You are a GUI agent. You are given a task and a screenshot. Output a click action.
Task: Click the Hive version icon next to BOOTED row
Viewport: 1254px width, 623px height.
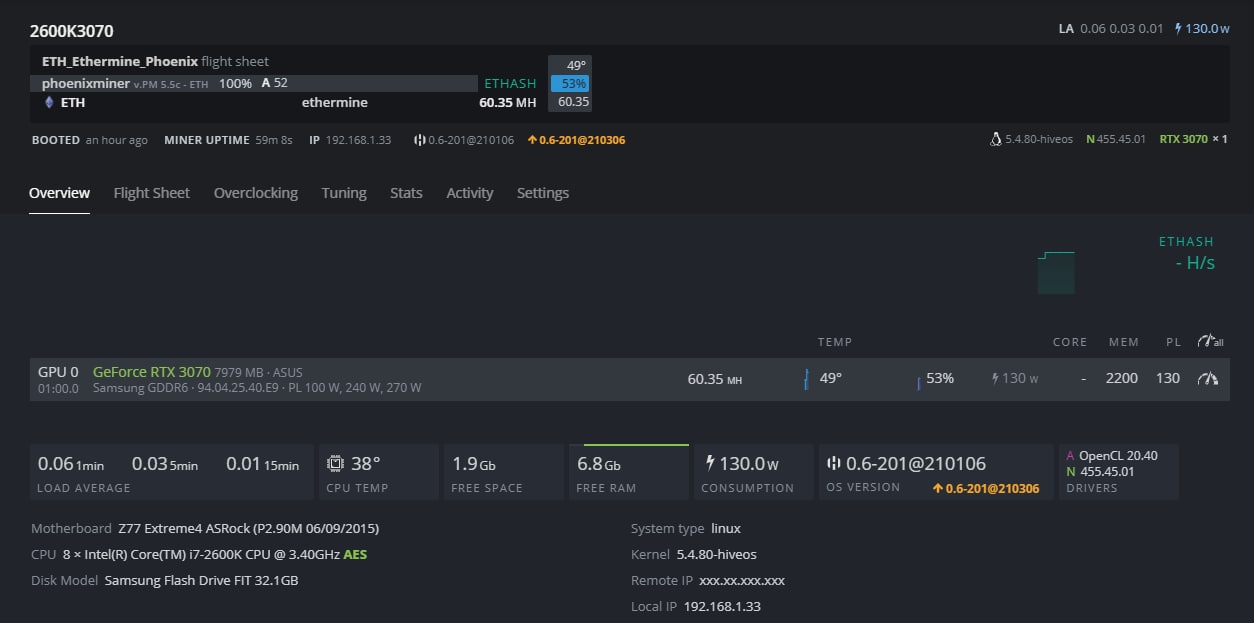coord(419,140)
